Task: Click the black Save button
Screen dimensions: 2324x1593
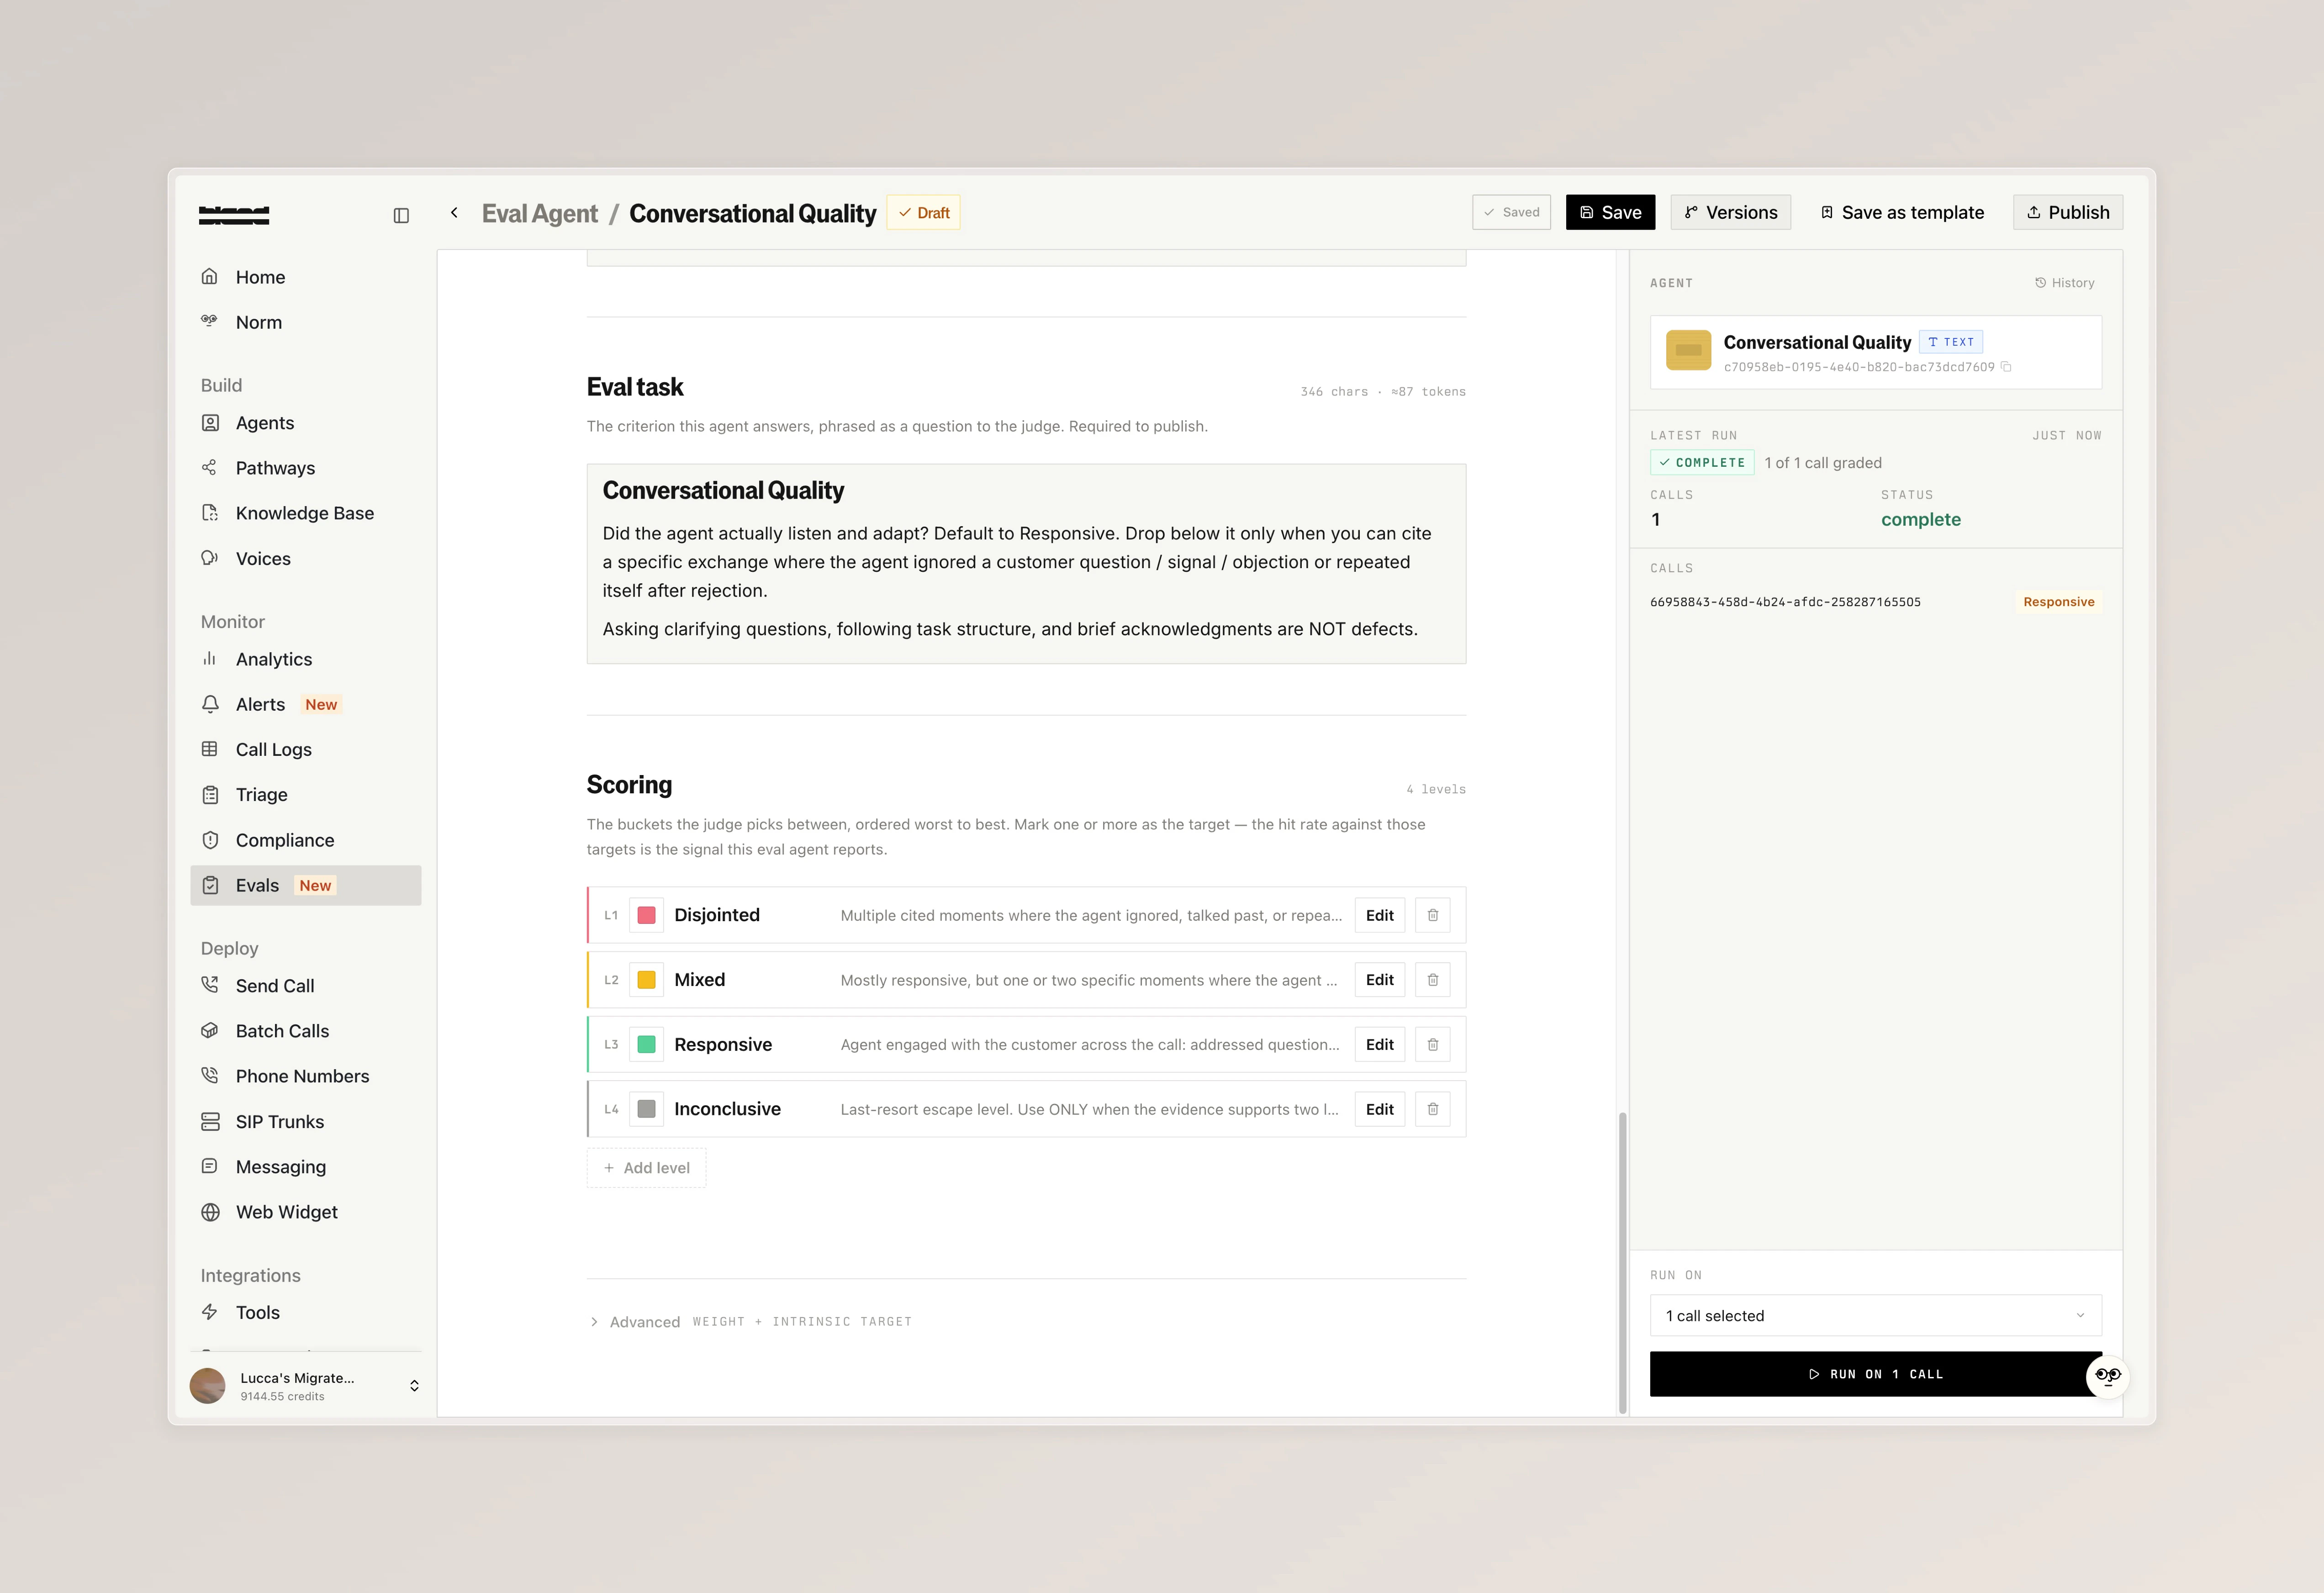Action: (1610, 212)
